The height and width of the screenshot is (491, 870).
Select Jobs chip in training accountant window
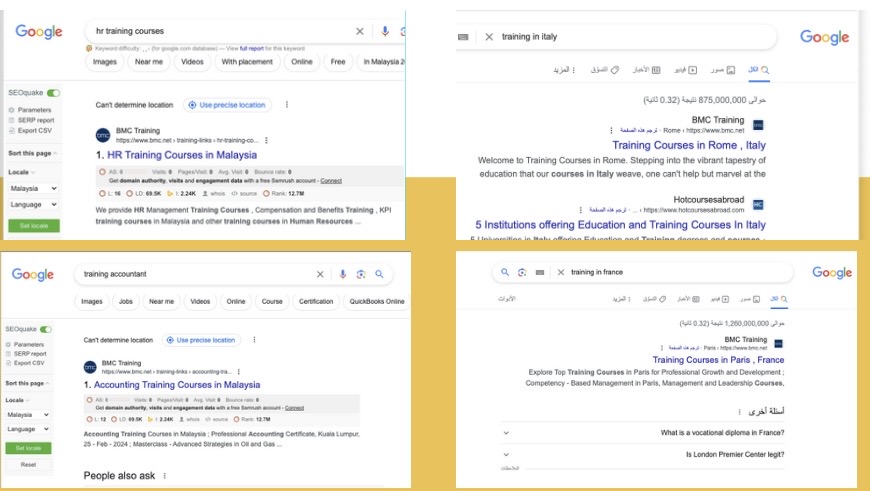click(x=126, y=301)
